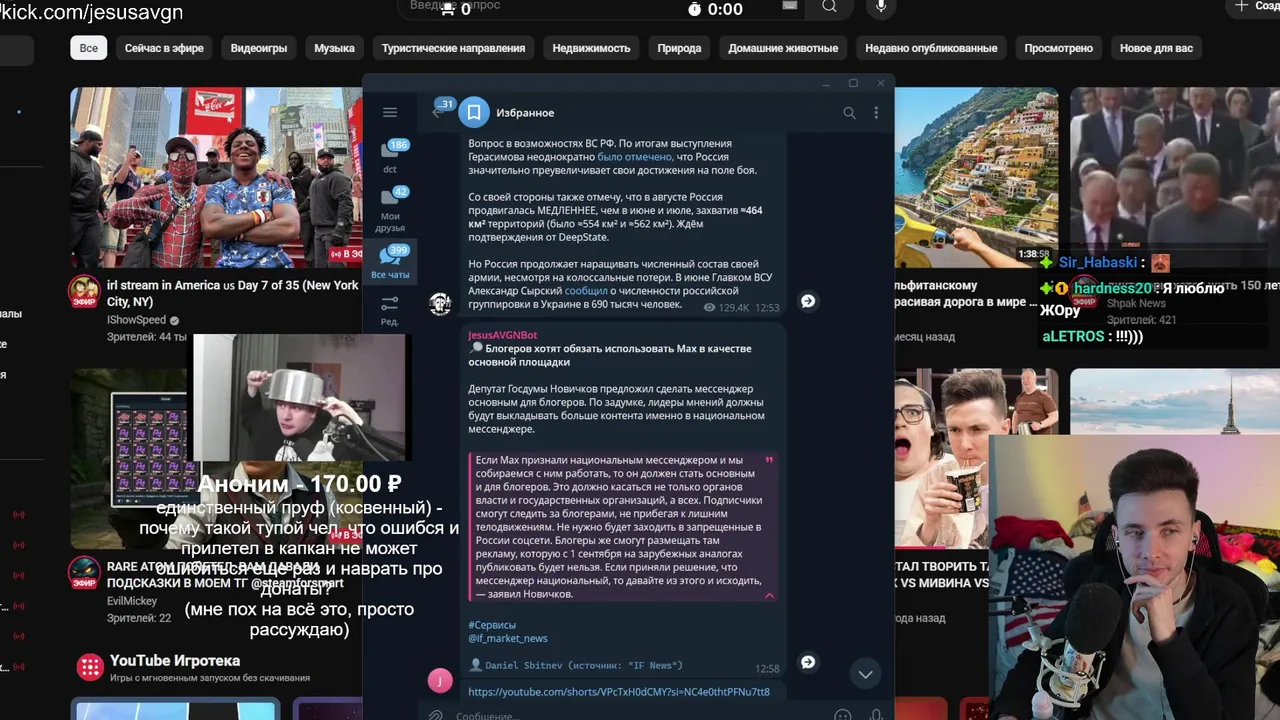This screenshot has height=720, width=1280.
Task: Open the pink J sender avatar
Action: 440,681
